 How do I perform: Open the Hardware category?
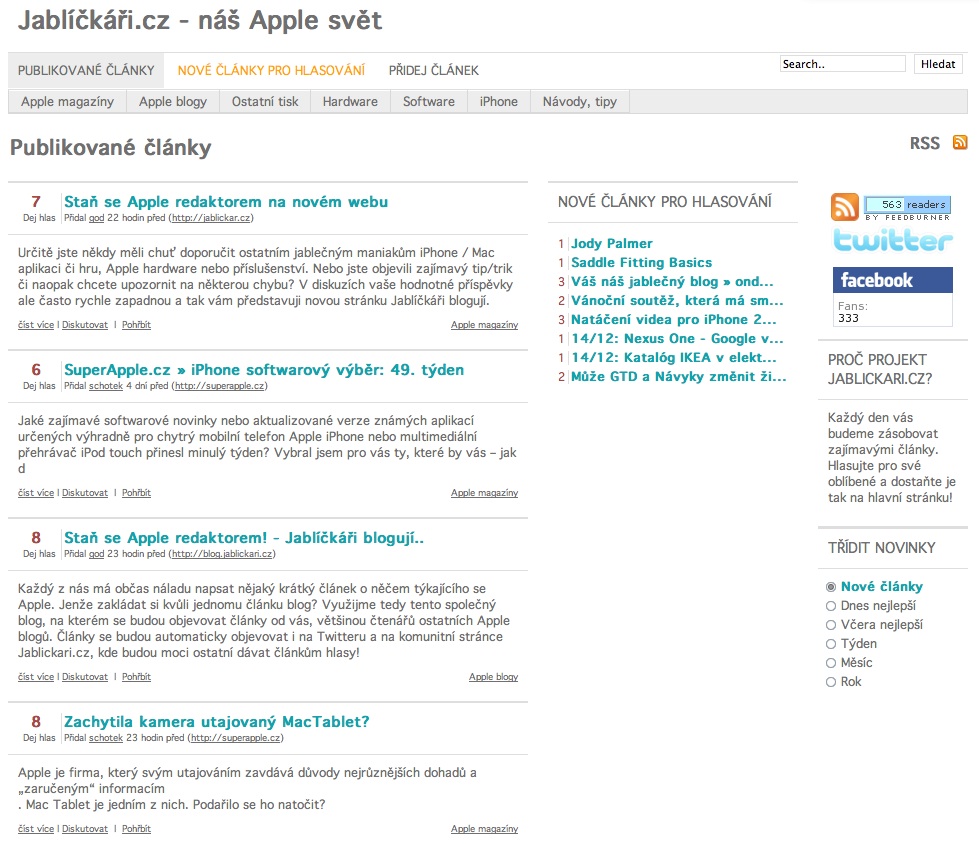point(350,102)
